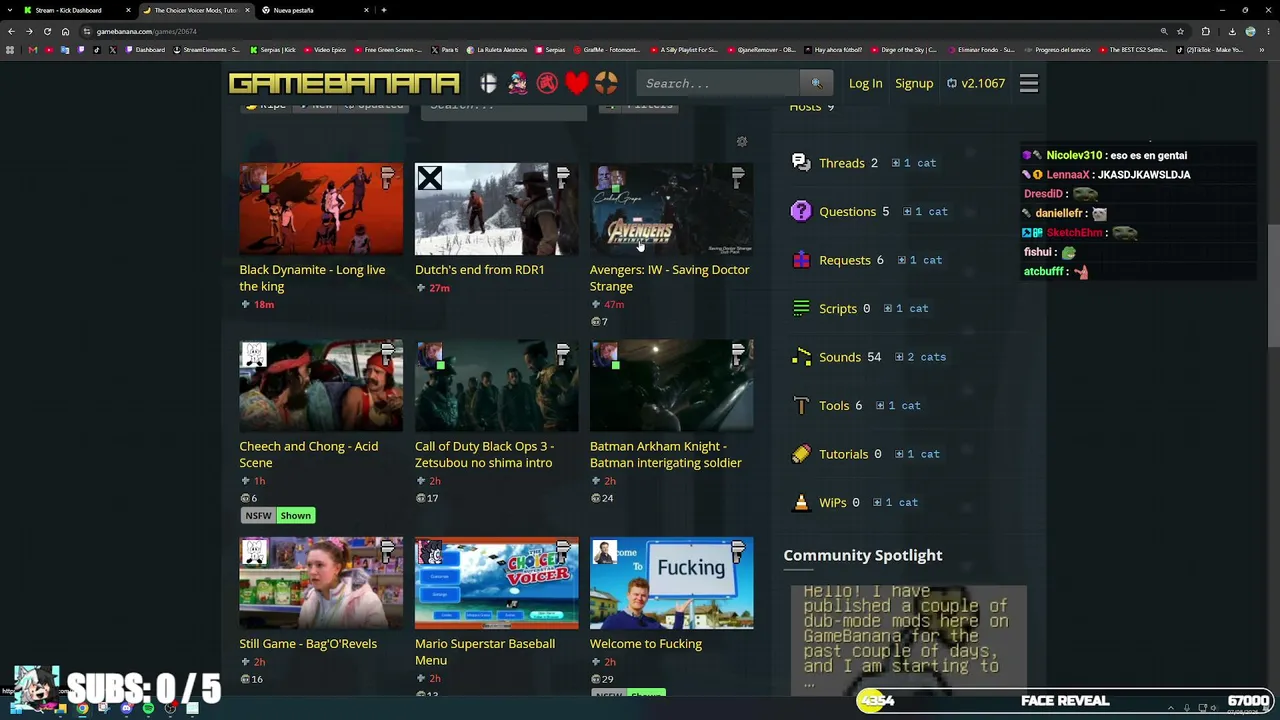This screenshot has width=1280, height=720.
Task: Open the Tutorials section
Action: click(844, 454)
